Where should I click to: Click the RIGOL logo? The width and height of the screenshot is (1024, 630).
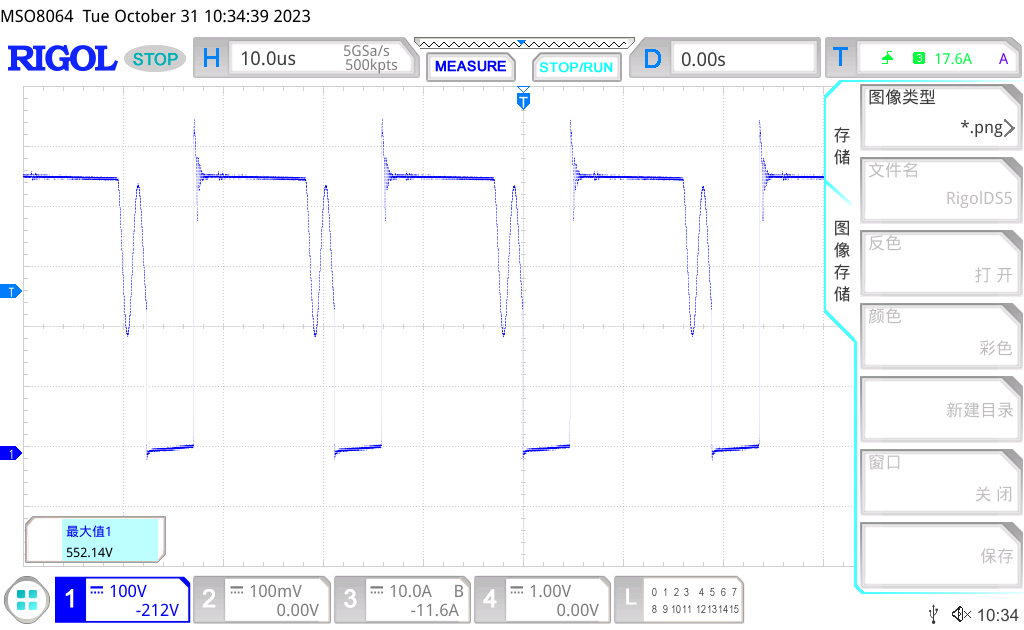[x=62, y=59]
